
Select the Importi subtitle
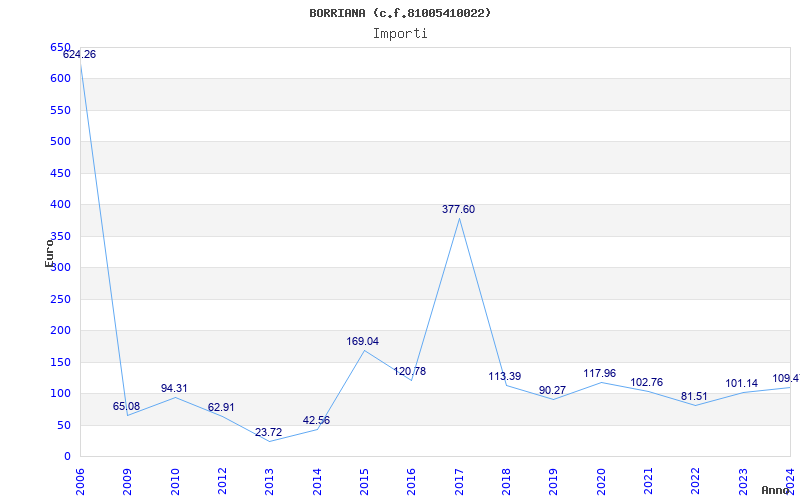[x=400, y=33]
